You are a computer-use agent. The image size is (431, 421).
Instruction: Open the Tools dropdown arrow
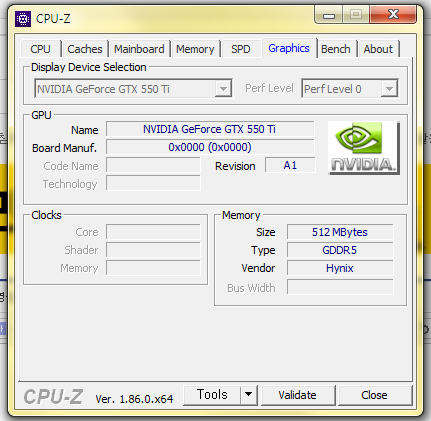(249, 395)
